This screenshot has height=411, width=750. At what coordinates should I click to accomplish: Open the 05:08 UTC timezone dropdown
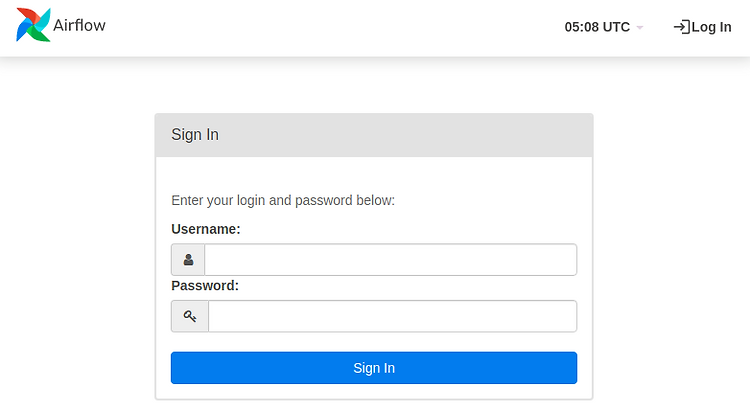click(x=604, y=27)
